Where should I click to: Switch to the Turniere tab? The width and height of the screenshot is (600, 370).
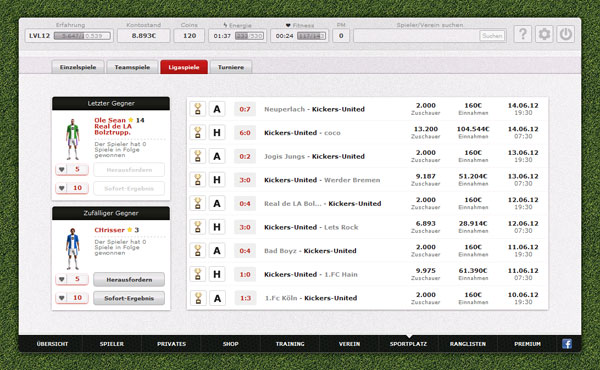231,67
